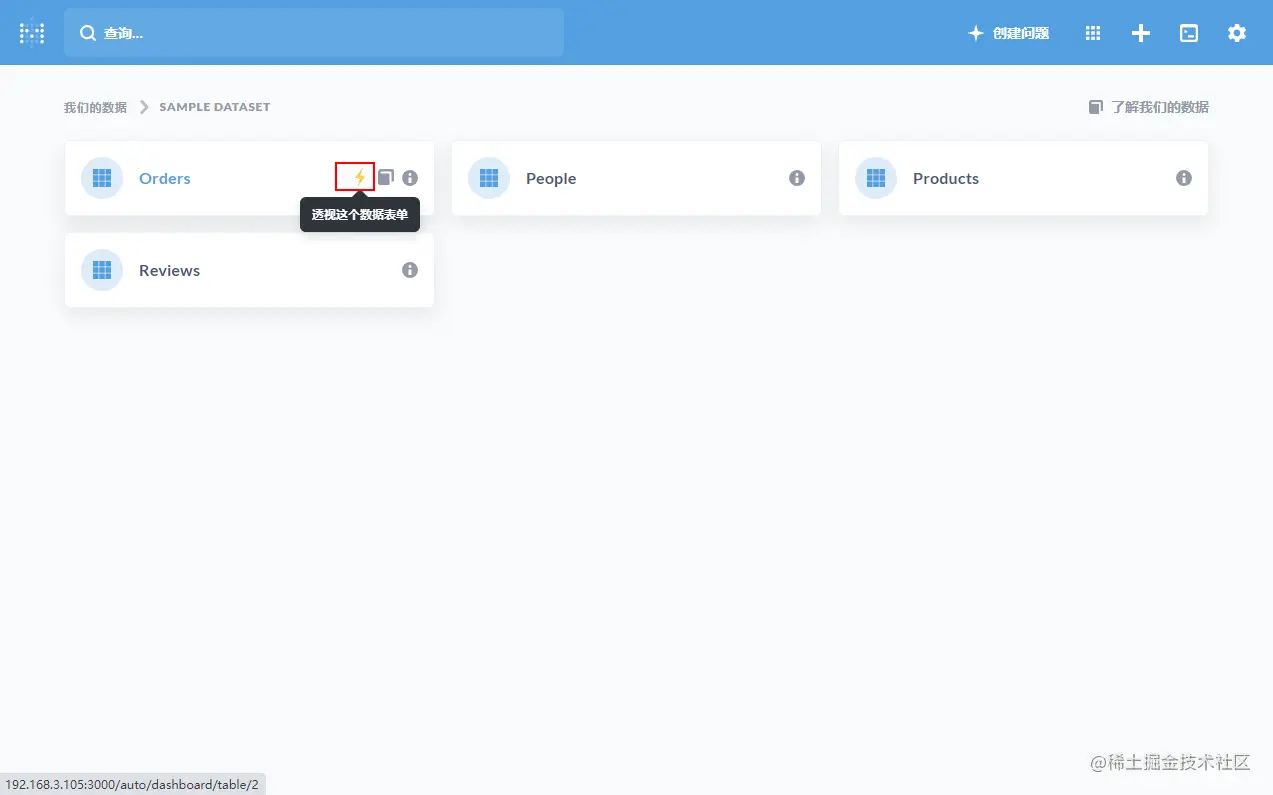Open the settings gear icon
Image resolution: width=1273 pixels, height=795 pixels.
tap(1237, 33)
